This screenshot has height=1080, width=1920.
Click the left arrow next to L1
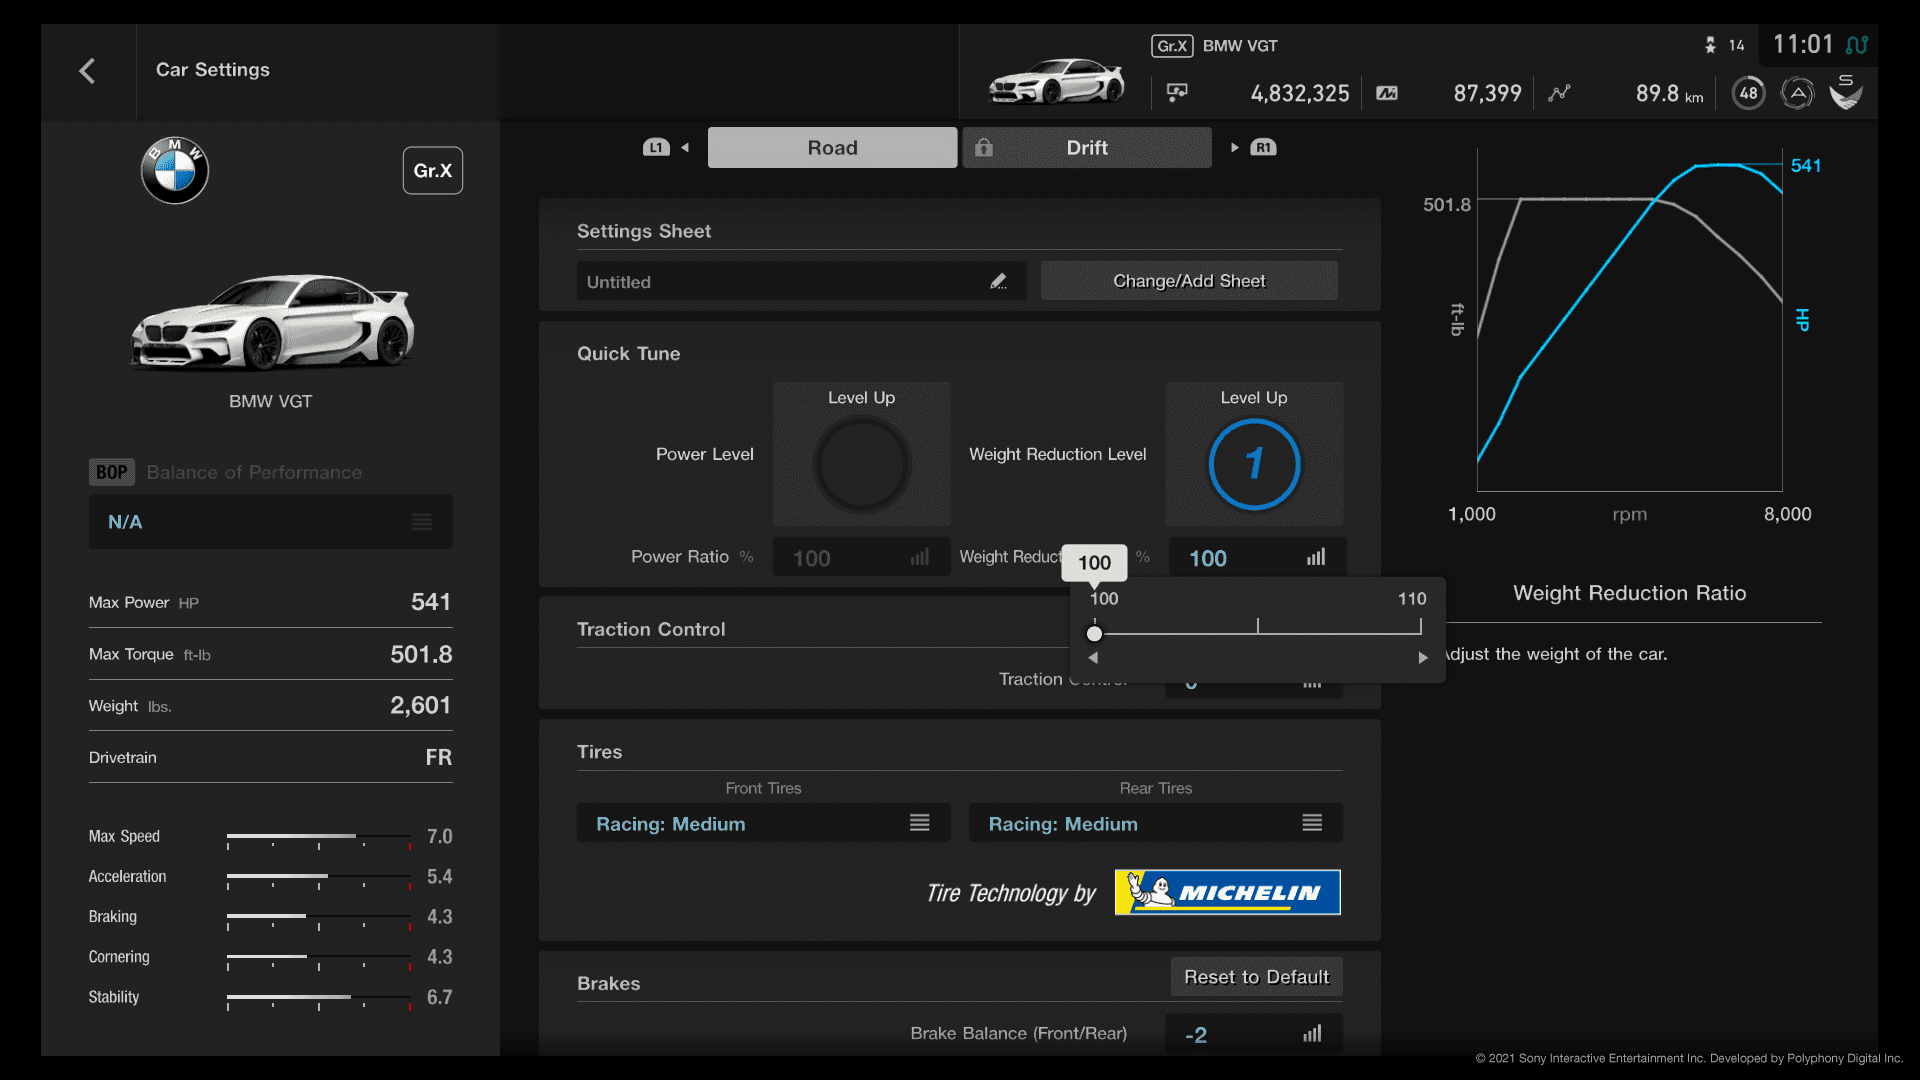(685, 147)
